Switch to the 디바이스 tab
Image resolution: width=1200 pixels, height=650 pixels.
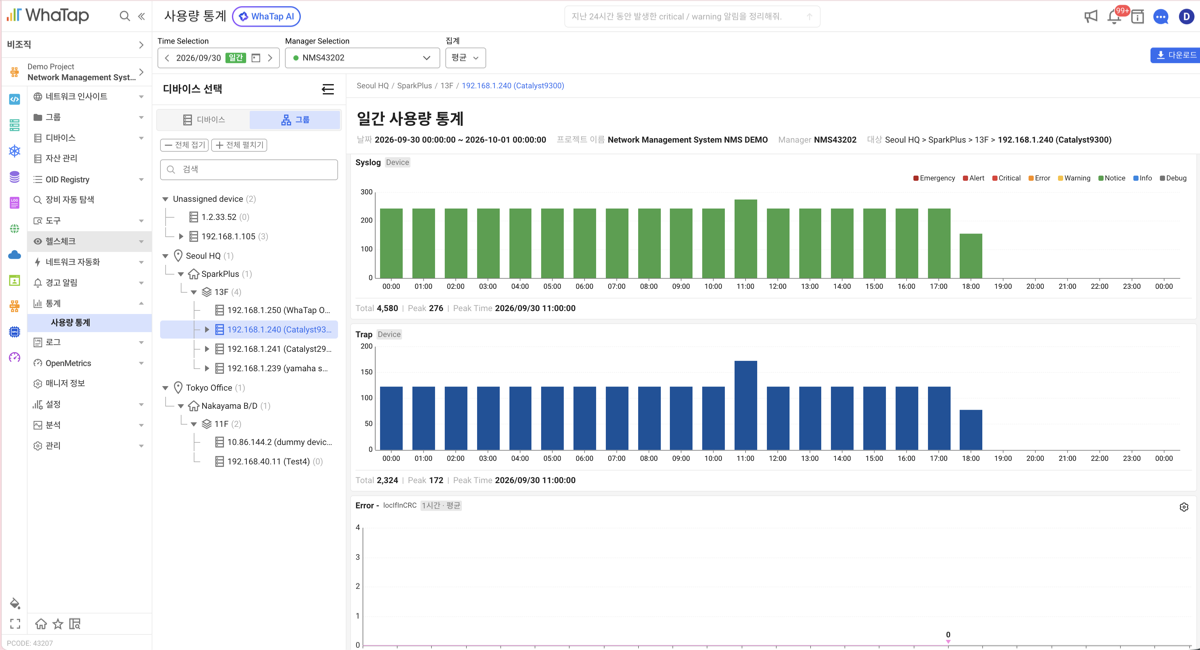click(x=204, y=120)
